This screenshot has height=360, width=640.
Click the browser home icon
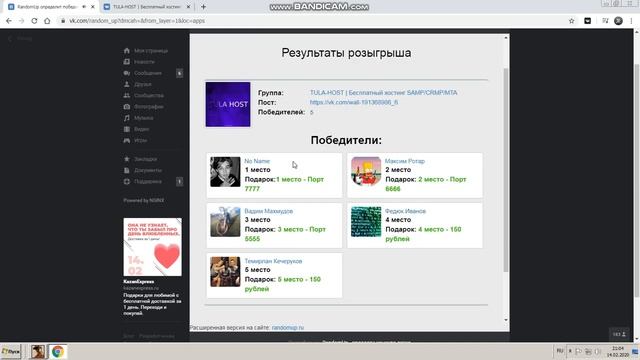click(47, 21)
